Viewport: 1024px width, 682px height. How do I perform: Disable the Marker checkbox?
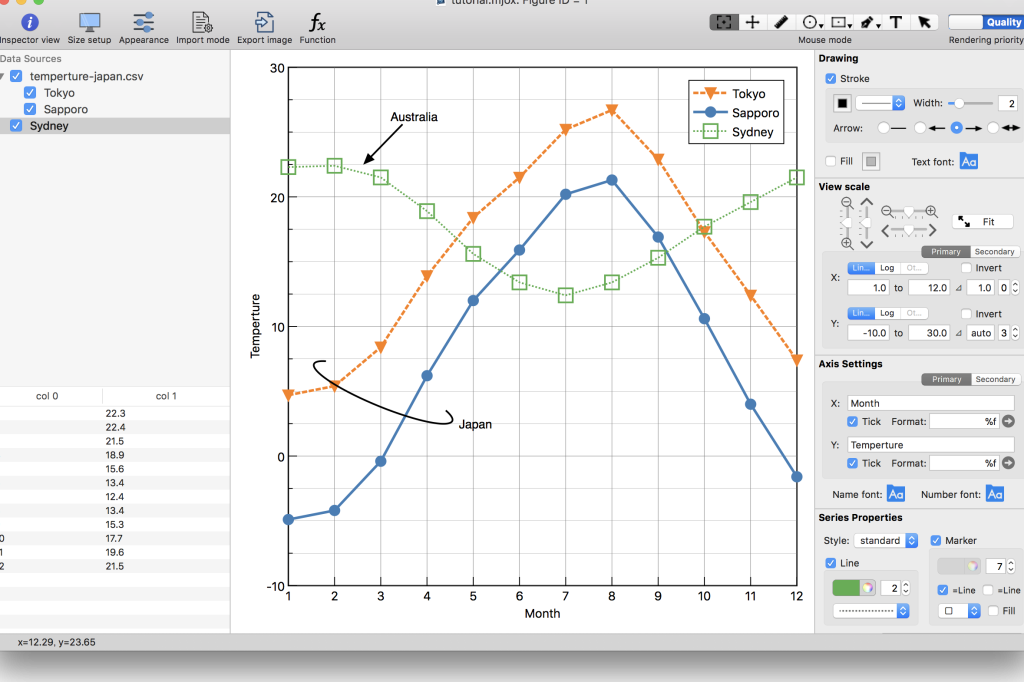pos(937,541)
